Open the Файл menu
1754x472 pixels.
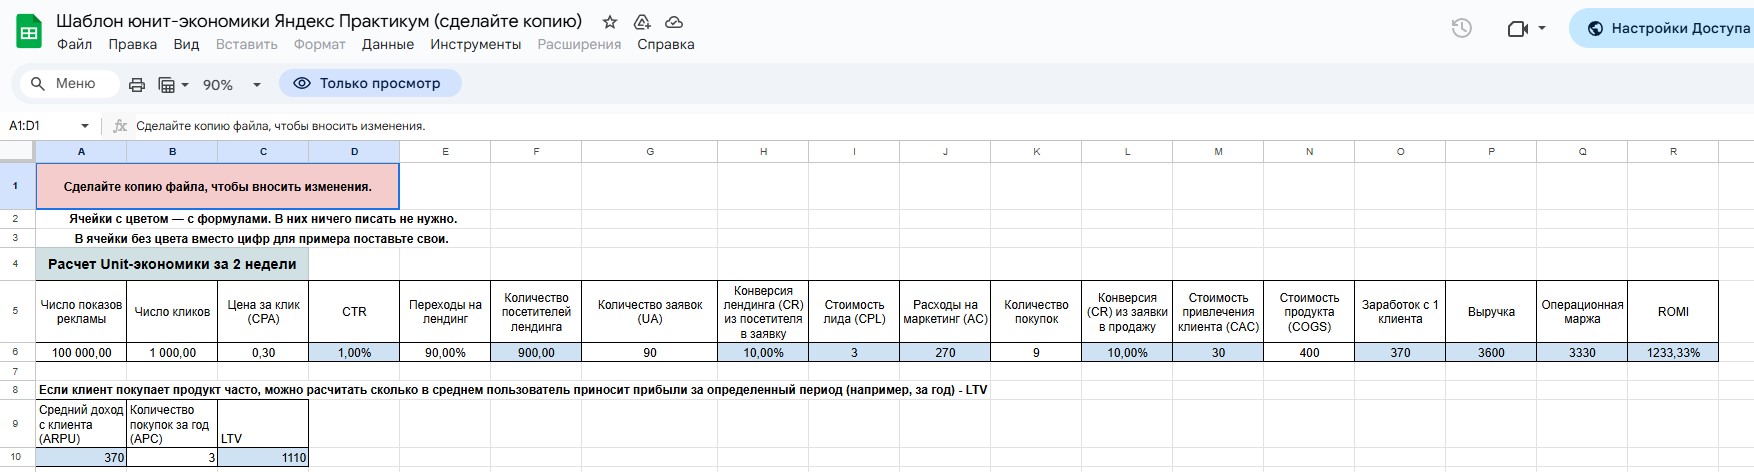tap(75, 44)
